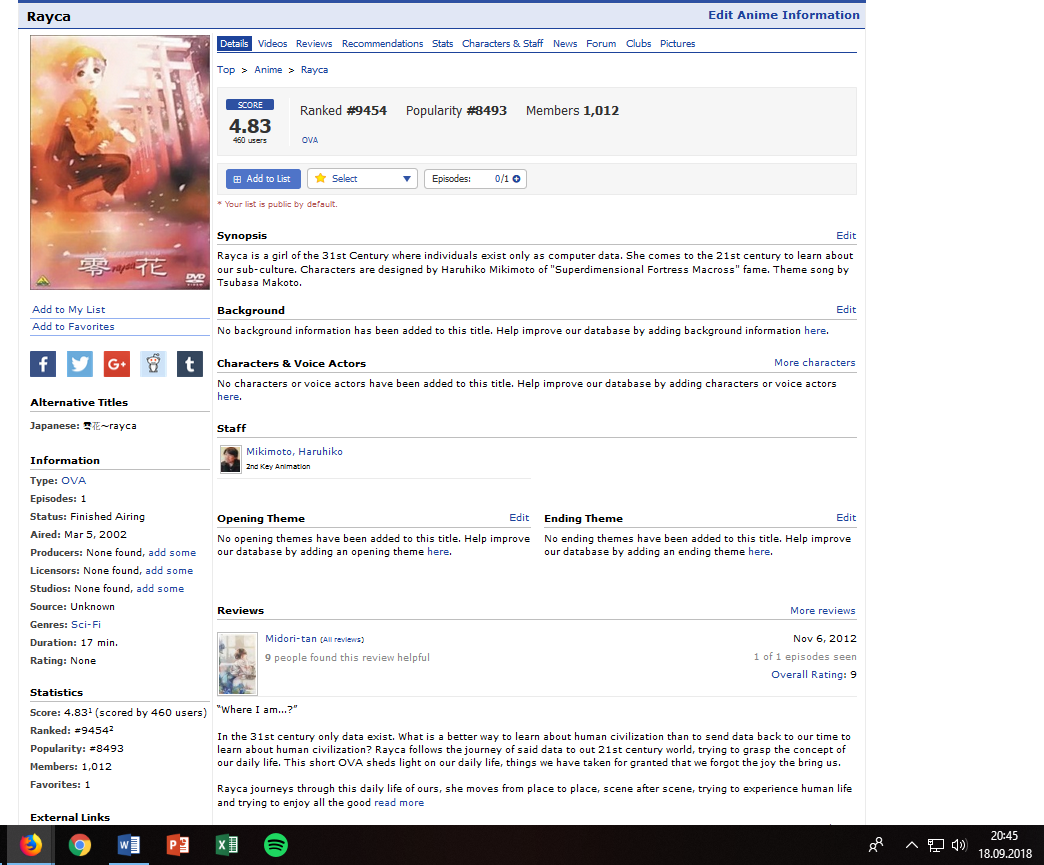Screen dimensions: 1044x865
Task: Open Mikimoto, Haruhiko staff link
Action: pyautogui.click(x=294, y=451)
